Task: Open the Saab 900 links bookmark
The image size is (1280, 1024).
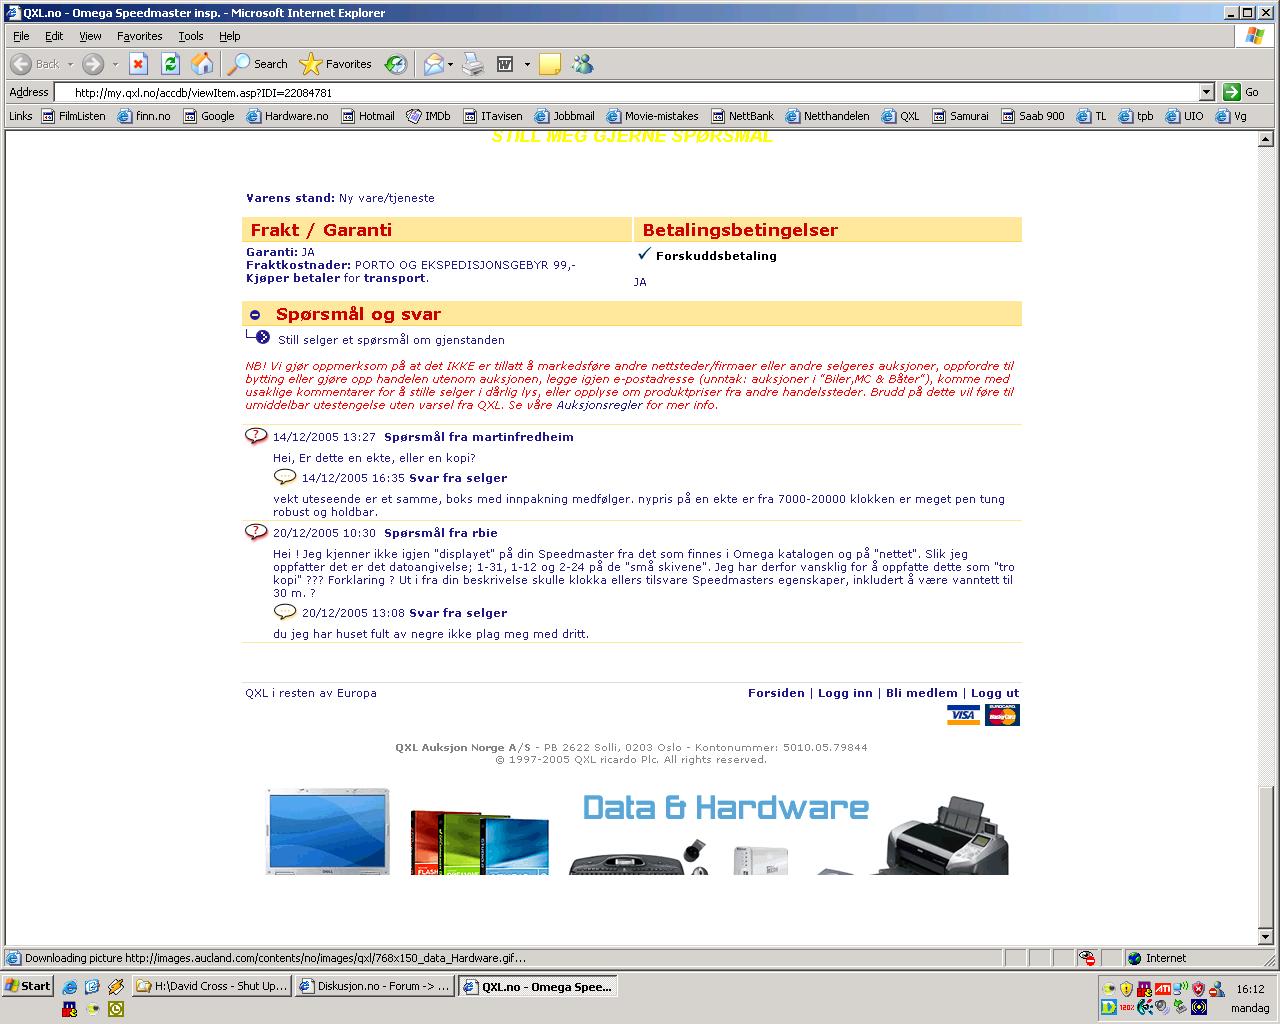Action: point(1032,116)
